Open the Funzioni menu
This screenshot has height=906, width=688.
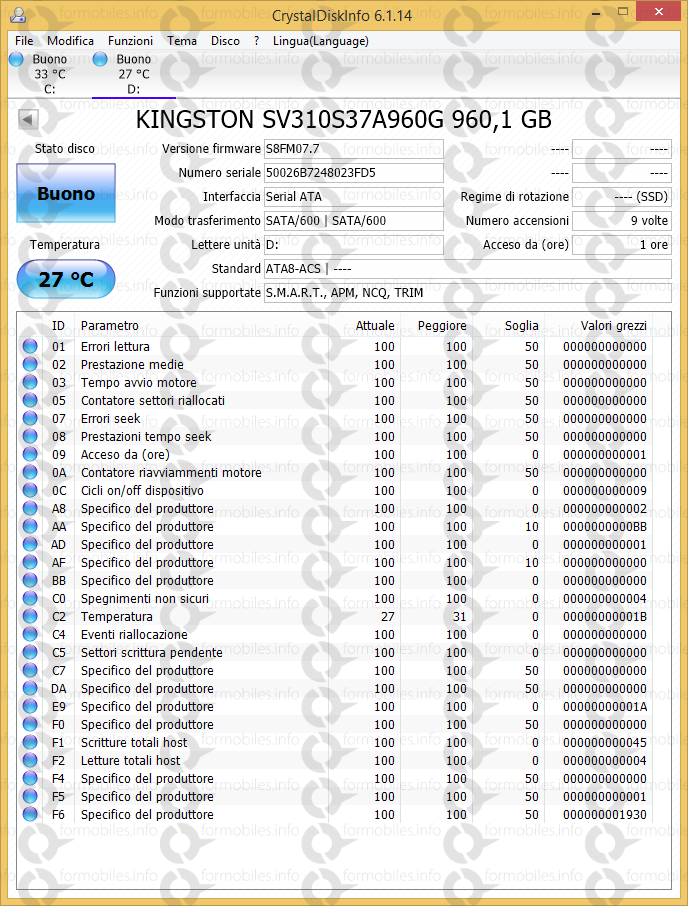click(130, 41)
